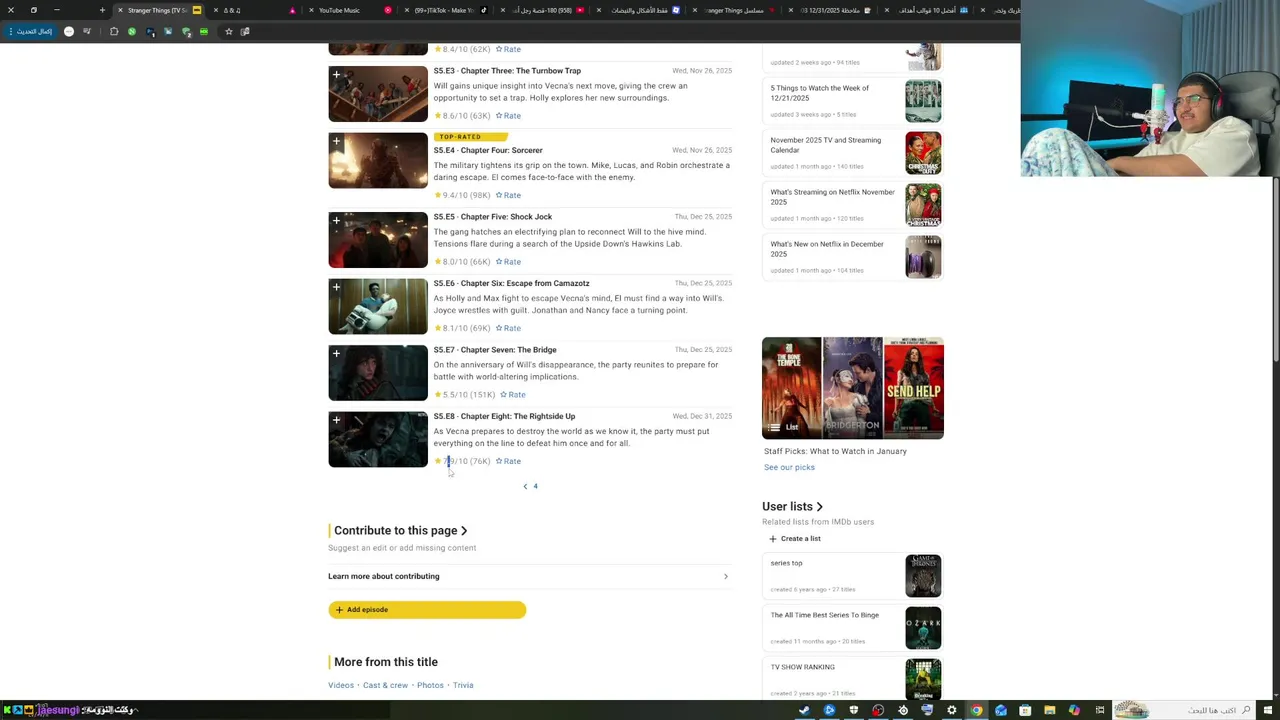Screen dimensions: 1280x720
Task: Open Shock Jock episode thumbnail
Action: (378, 240)
